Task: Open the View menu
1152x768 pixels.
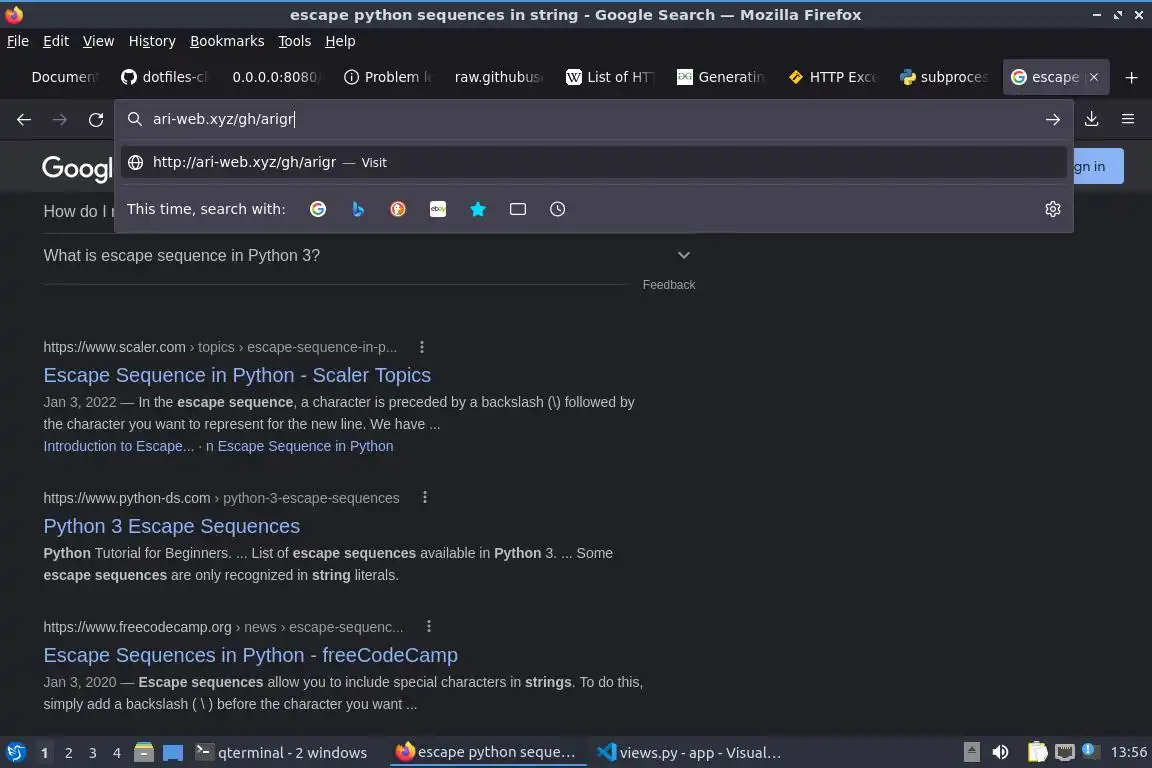Action: (98, 41)
